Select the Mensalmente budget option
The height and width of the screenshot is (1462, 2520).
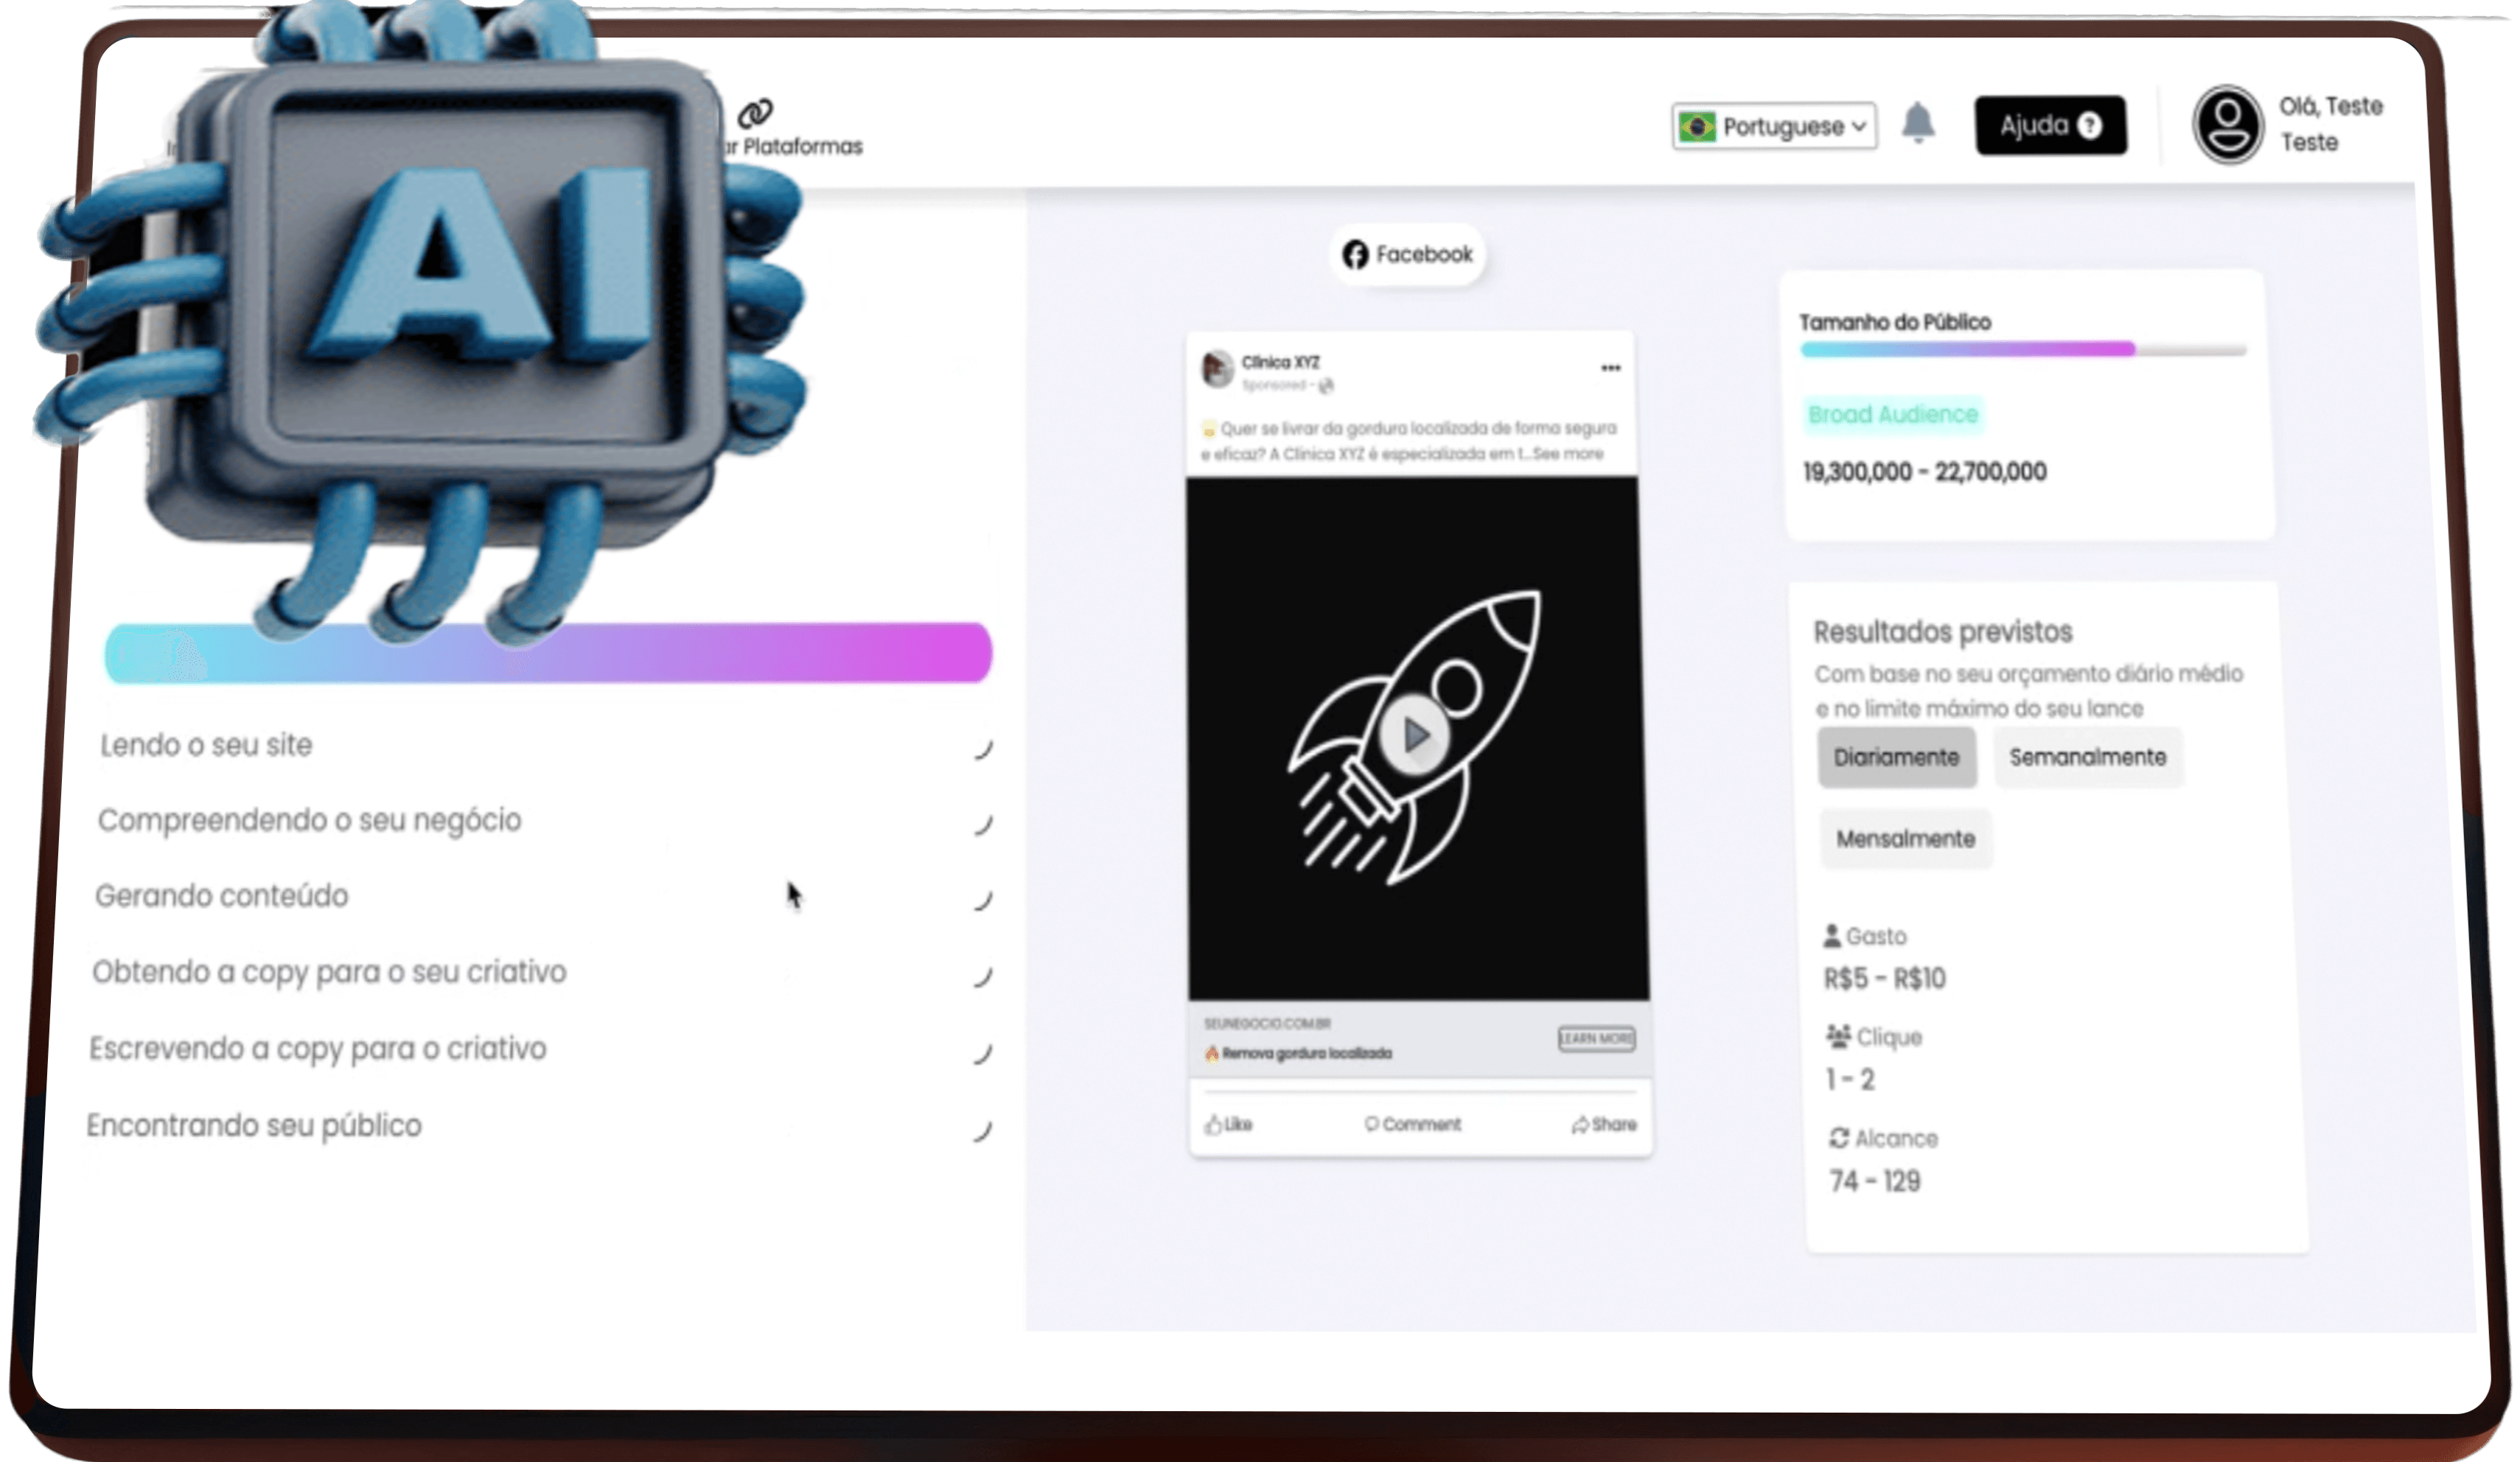click(1905, 838)
